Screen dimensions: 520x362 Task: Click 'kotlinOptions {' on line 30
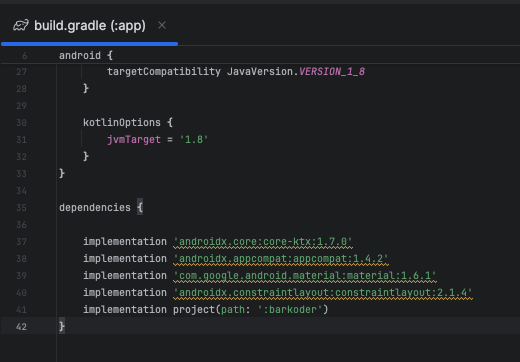(128, 123)
